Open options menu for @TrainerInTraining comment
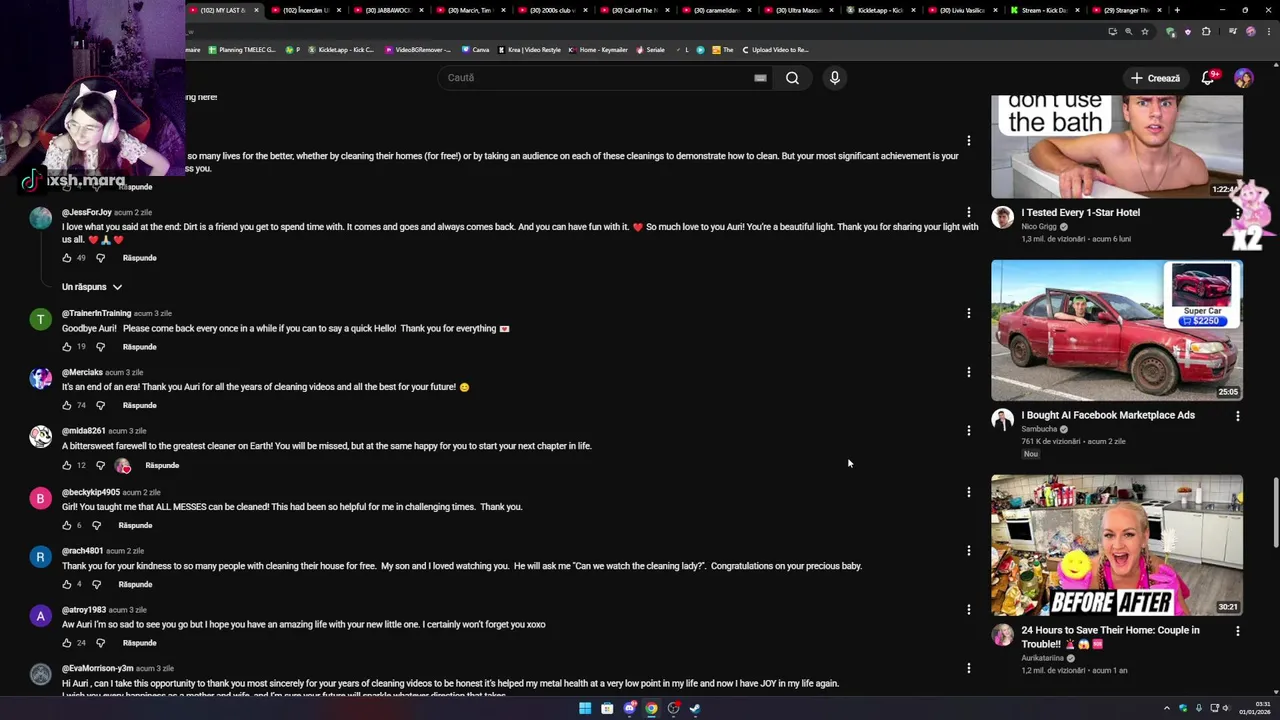1280x720 pixels. pos(968,313)
